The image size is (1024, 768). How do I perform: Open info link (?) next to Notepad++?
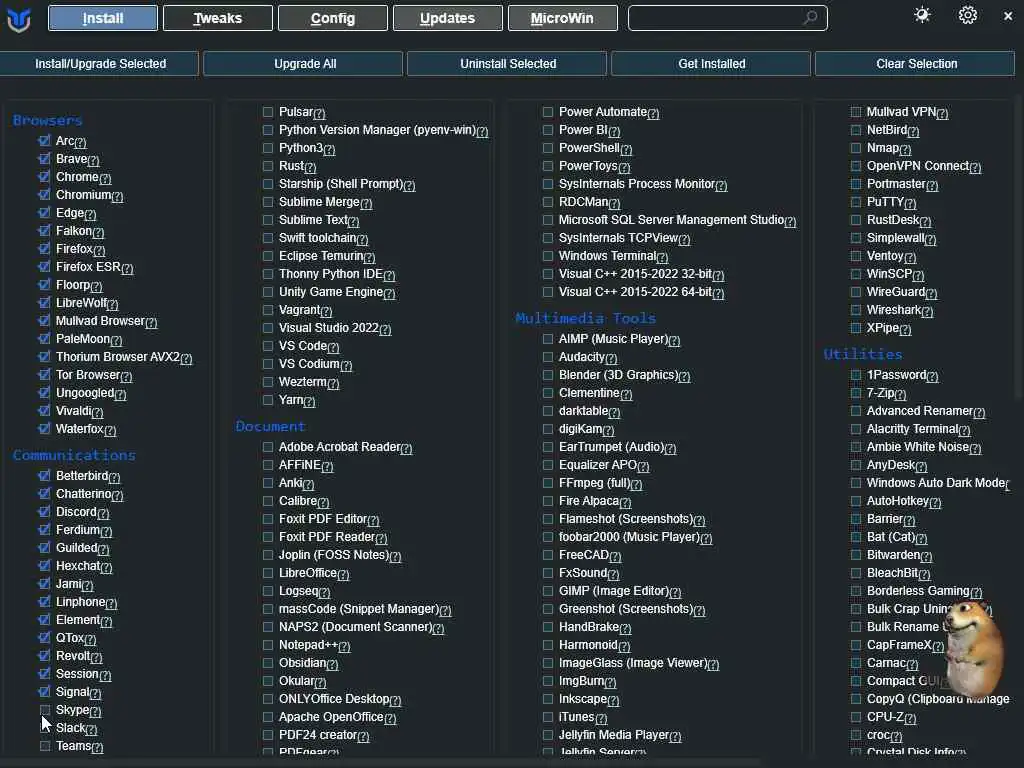click(344, 647)
